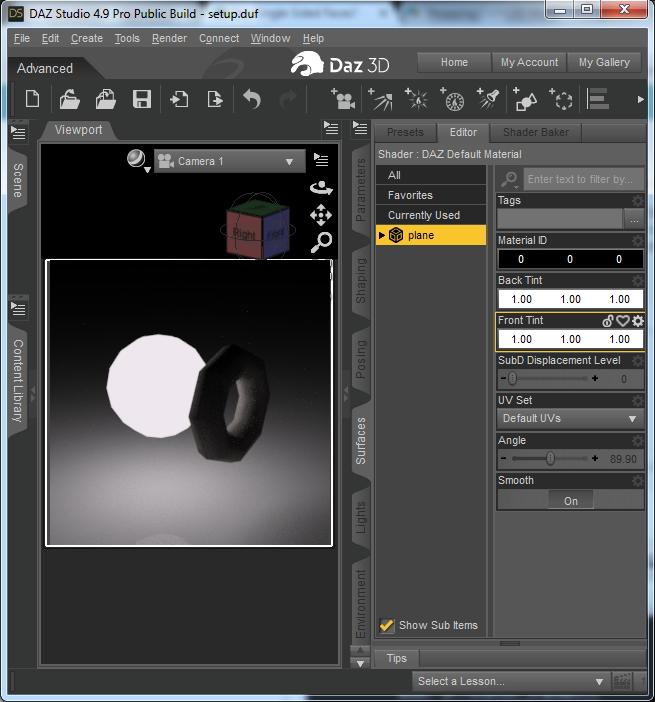The width and height of the screenshot is (655, 702).
Task: Click the grayed Redo arrow icon
Action: pyautogui.click(x=288, y=99)
